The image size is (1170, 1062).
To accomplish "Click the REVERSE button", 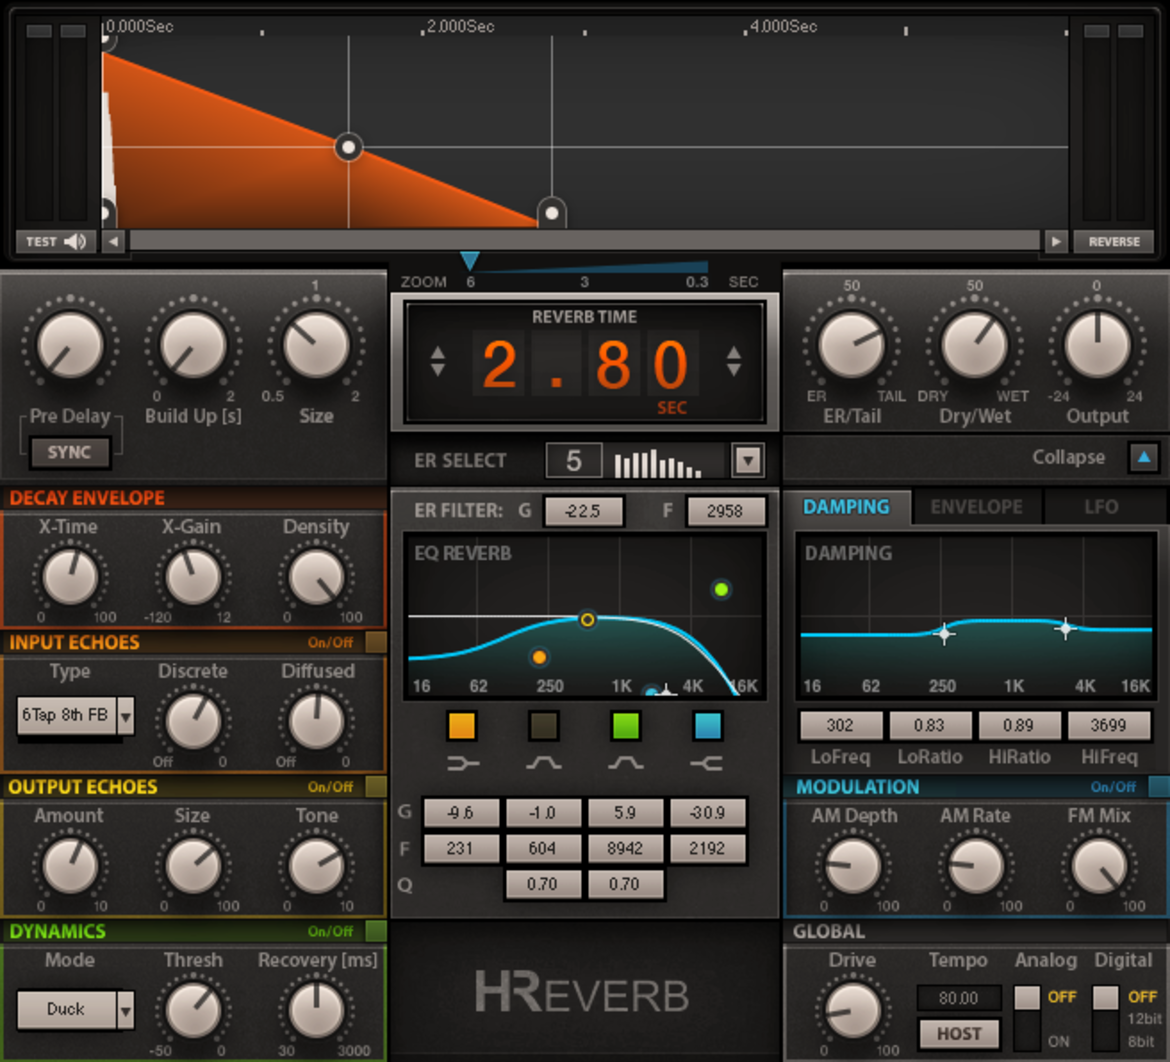I will click(1113, 241).
